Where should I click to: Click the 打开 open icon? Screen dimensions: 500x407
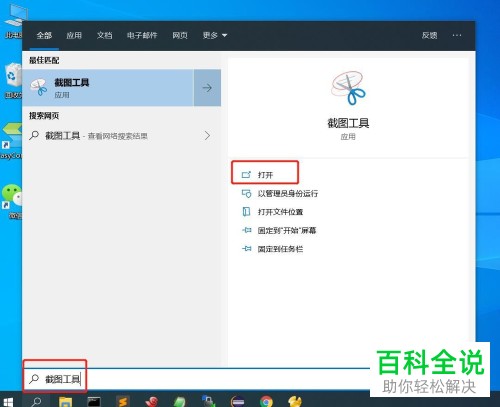pyautogui.click(x=246, y=175)
